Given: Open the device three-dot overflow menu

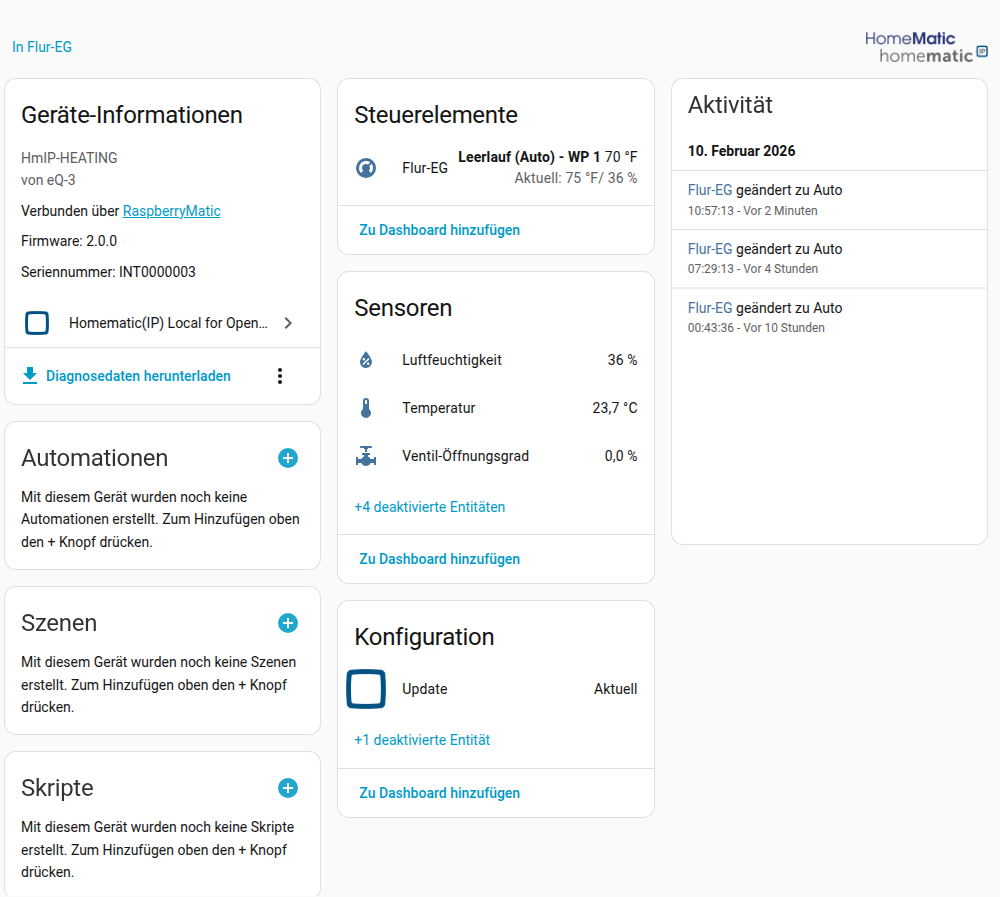Looking at the screenshot, I should (280, 376).
